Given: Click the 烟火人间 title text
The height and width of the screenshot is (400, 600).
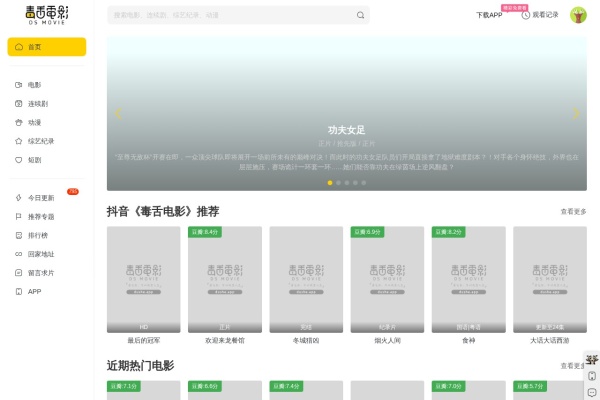Looking at the screenshot, I should (387, 340).
